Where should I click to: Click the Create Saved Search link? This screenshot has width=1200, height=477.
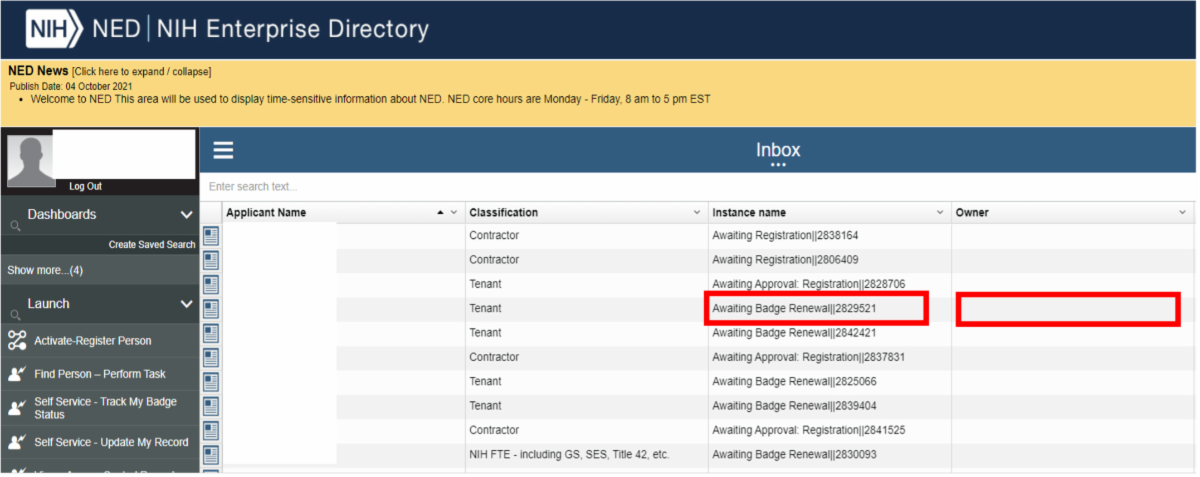click(x=152, y=245)
